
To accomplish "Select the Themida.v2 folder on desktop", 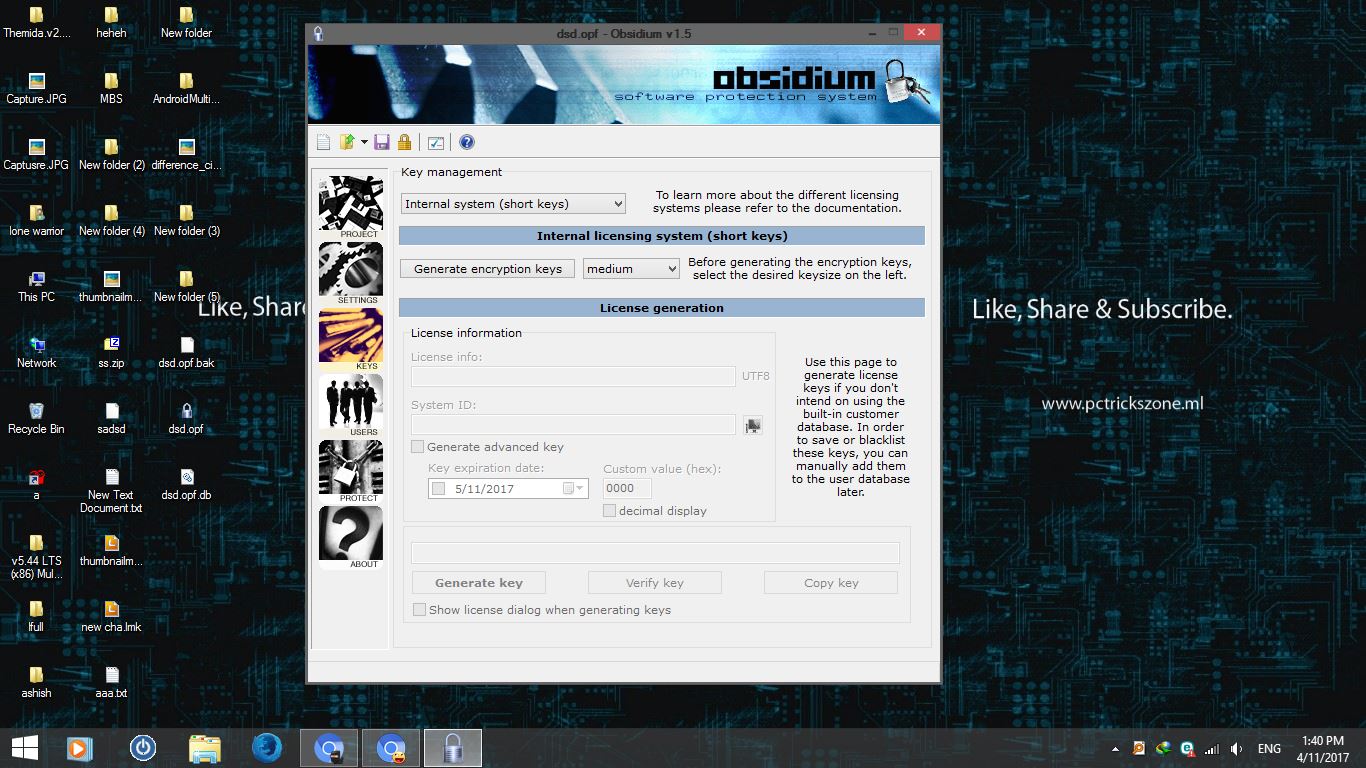I will [36, 22].
